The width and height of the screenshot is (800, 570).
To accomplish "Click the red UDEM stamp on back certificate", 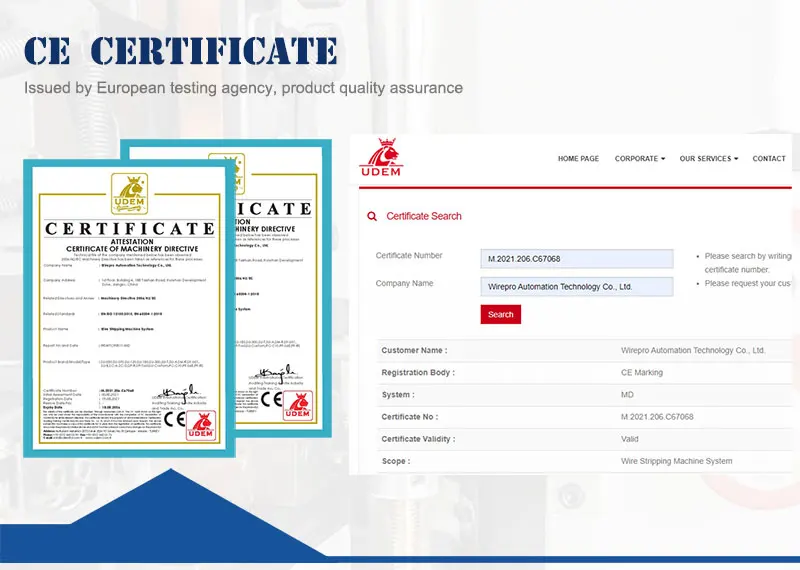I will pos(298,406).
